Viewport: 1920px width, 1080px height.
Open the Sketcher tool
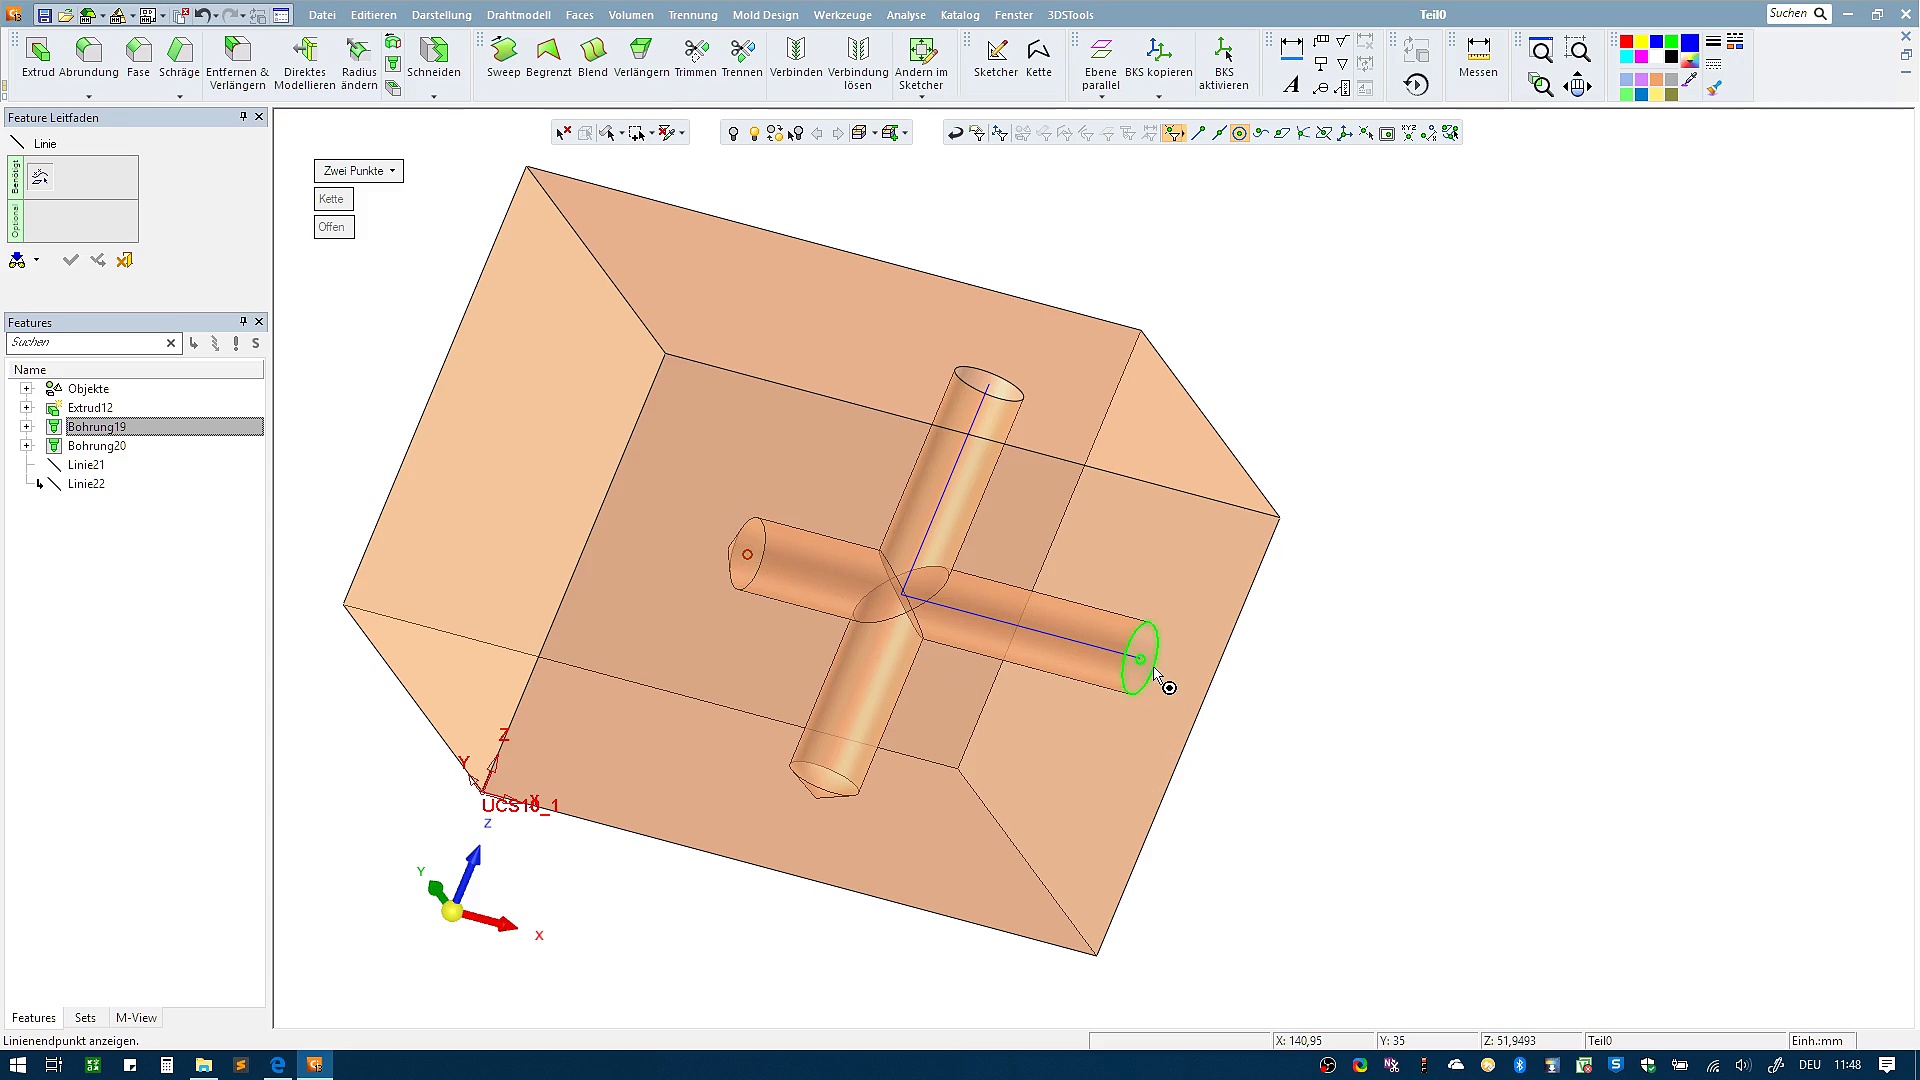pos(995,58)
